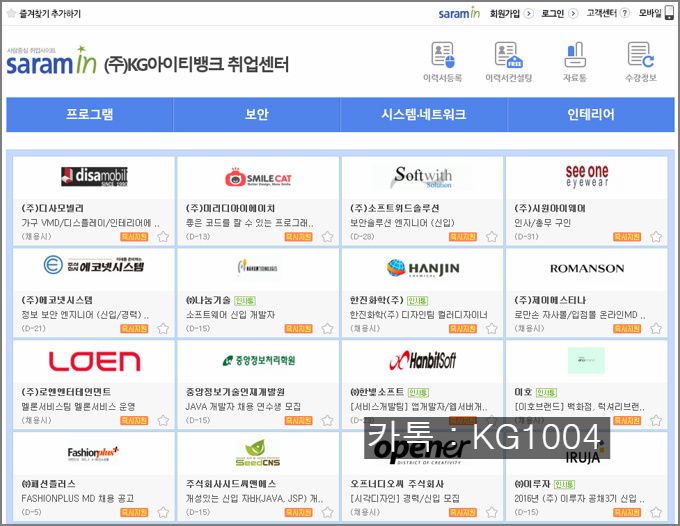Click 즉시지원 on the (주)미리디아이에이치 card

click(x=298, y=237)
